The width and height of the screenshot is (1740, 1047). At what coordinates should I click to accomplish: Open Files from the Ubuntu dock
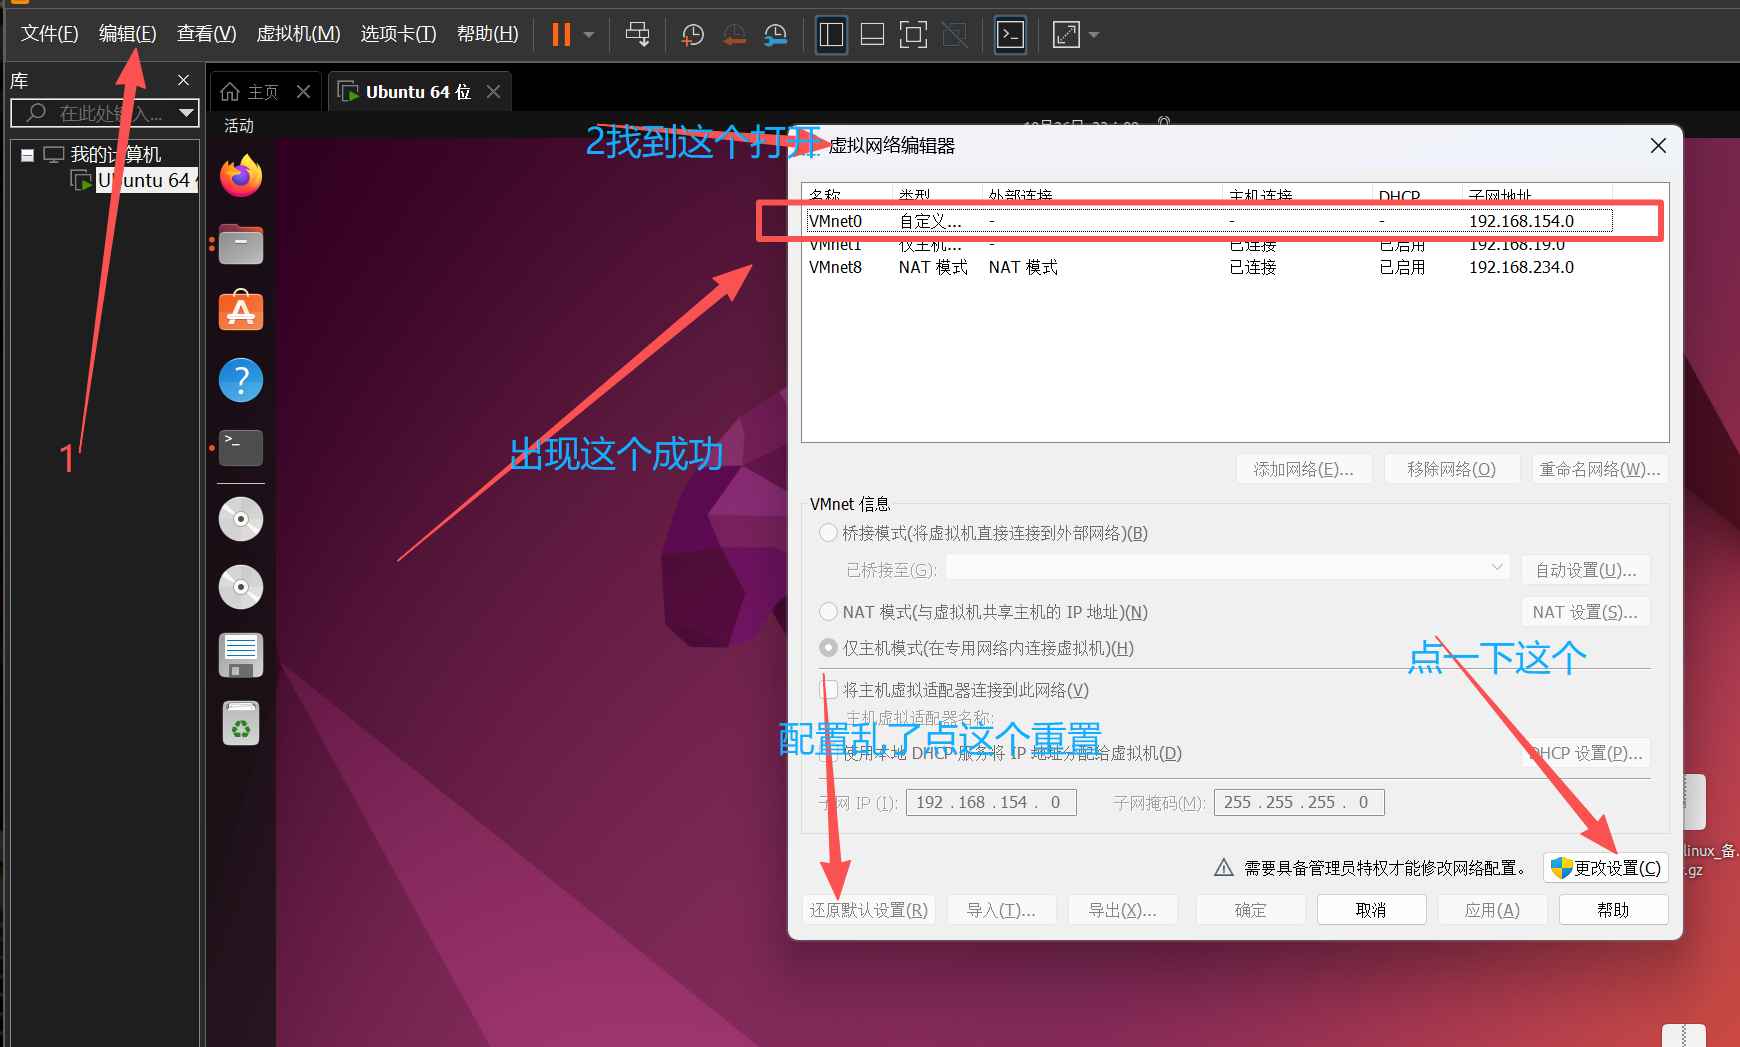click(x=241, y=244)
